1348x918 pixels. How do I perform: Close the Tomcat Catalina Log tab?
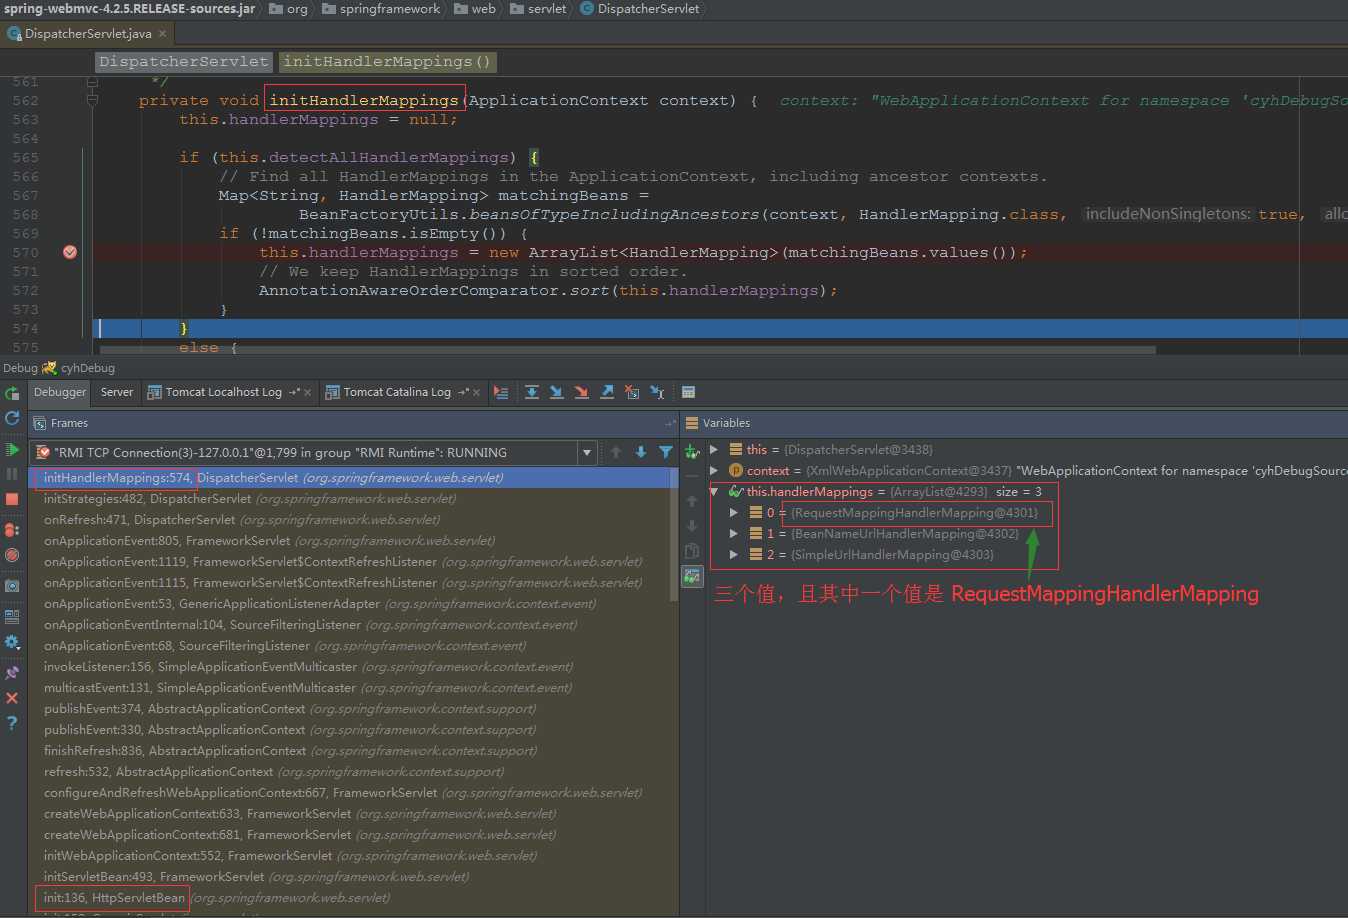click(x=477, y=393)
